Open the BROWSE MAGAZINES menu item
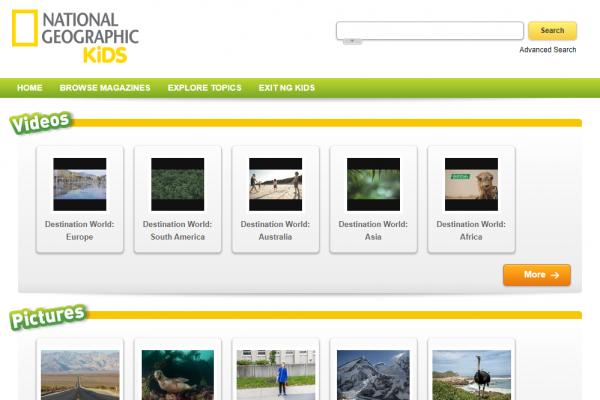The height and width of the screenshot is (400, 600). pyautogui.click(x=105, y=88)
